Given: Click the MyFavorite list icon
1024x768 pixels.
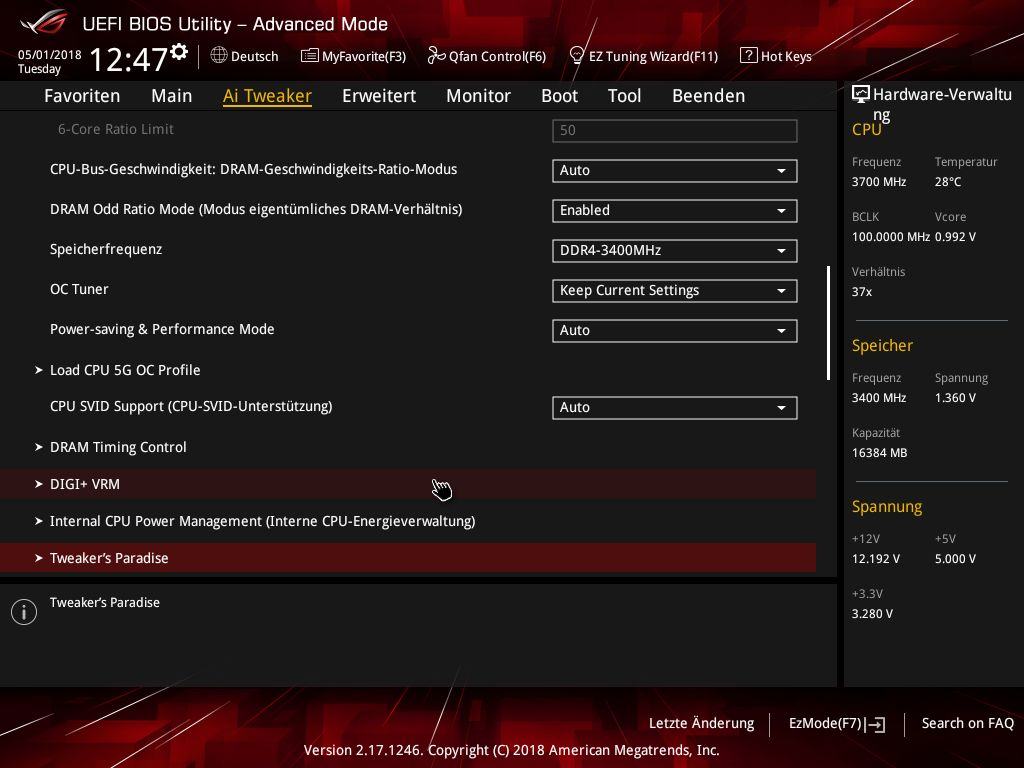Looking at the screenshot, I should pyautogui.click(x=310, y=56).
